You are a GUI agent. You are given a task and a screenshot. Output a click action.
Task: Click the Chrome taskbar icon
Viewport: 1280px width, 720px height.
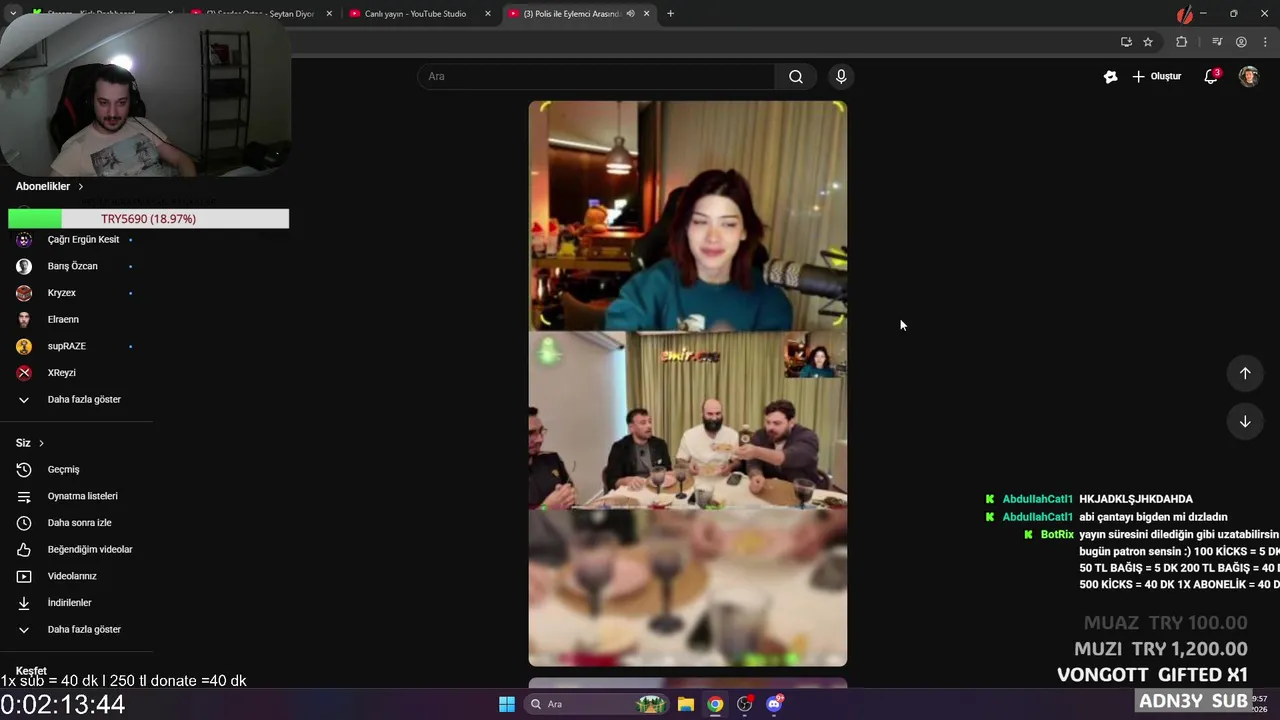[715, 704]
